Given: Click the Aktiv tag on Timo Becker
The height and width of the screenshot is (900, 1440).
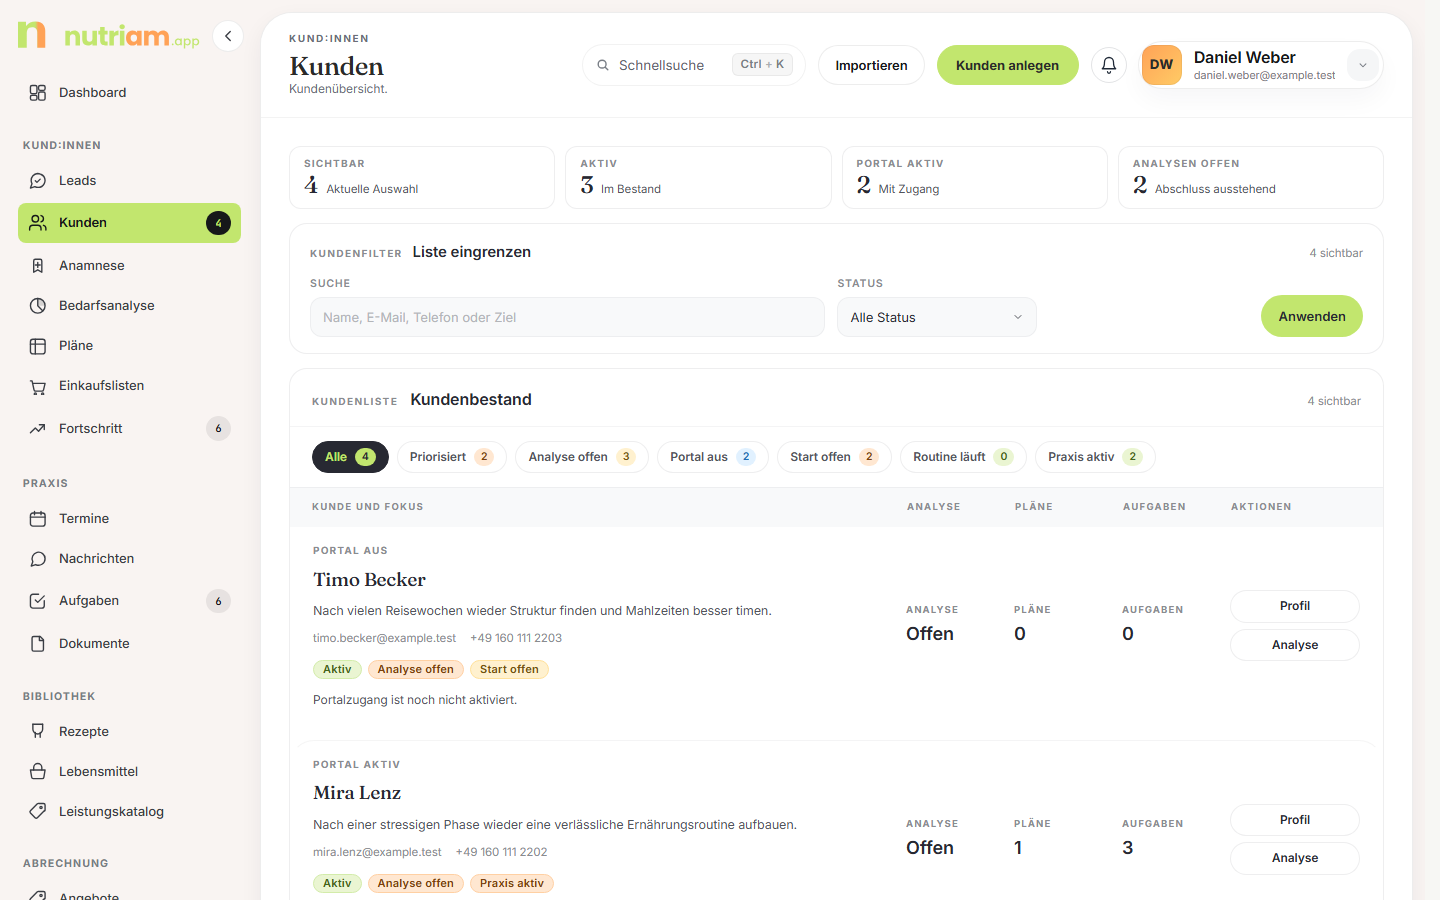Looking at the screenshot, I should point(337,670).
